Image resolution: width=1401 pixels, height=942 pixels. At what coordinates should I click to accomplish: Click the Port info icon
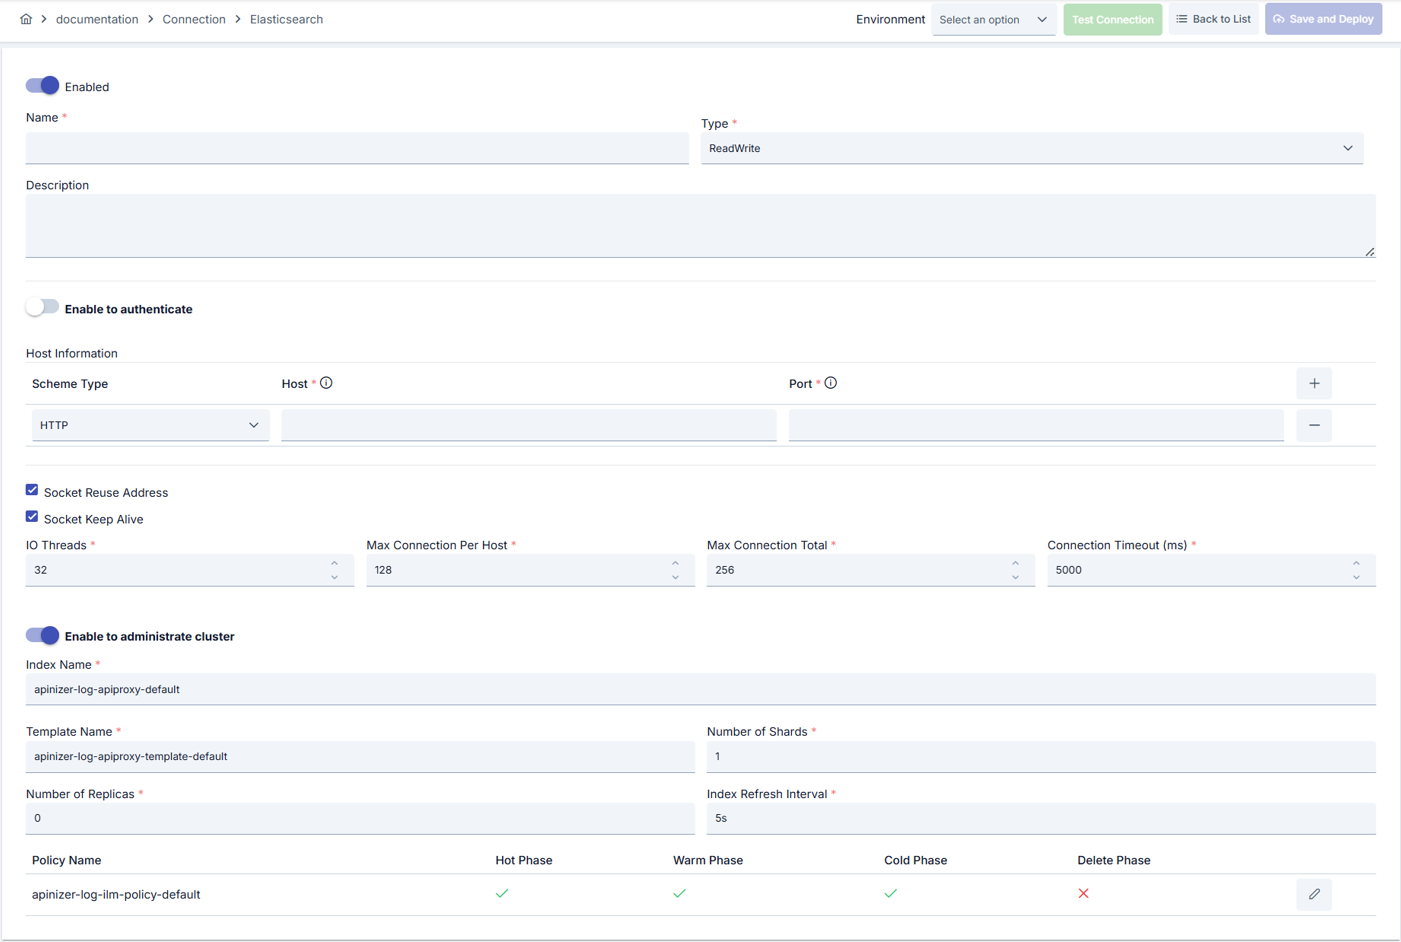pos(831,383)
